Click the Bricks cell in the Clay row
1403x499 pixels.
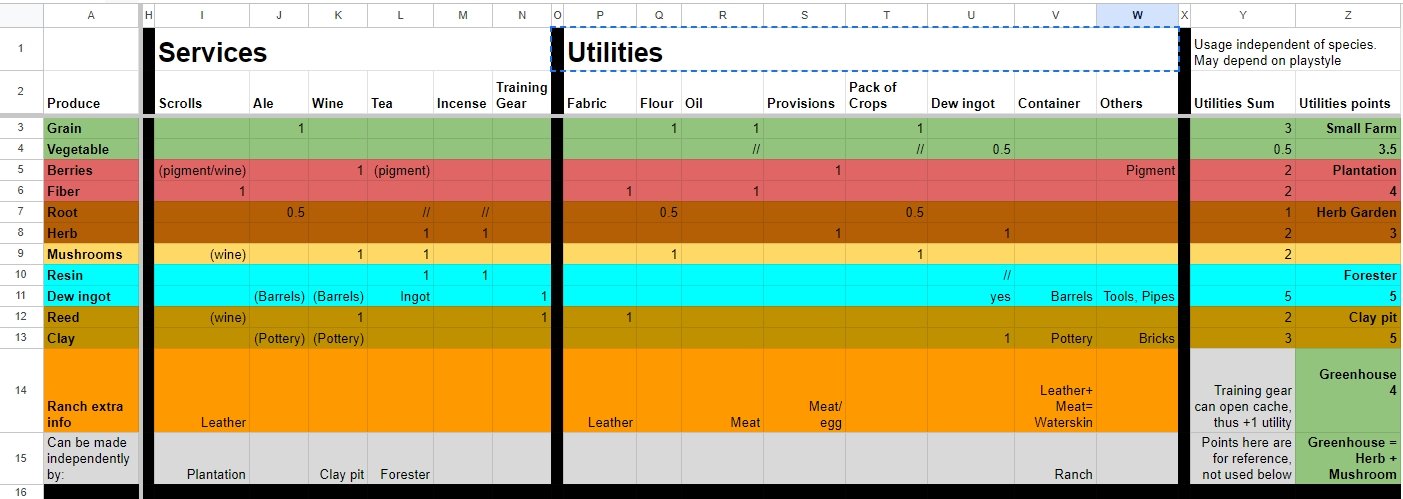tap(1136, 339)
